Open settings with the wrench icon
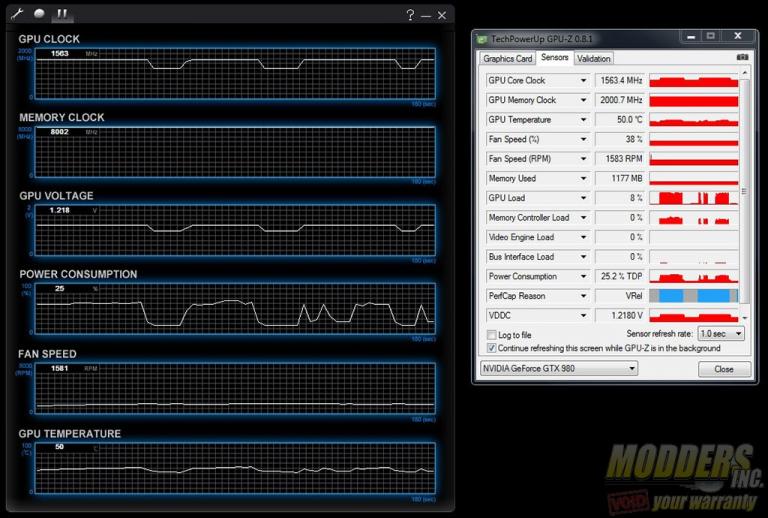The image size is (768, 518). click(x=19, y=15)
